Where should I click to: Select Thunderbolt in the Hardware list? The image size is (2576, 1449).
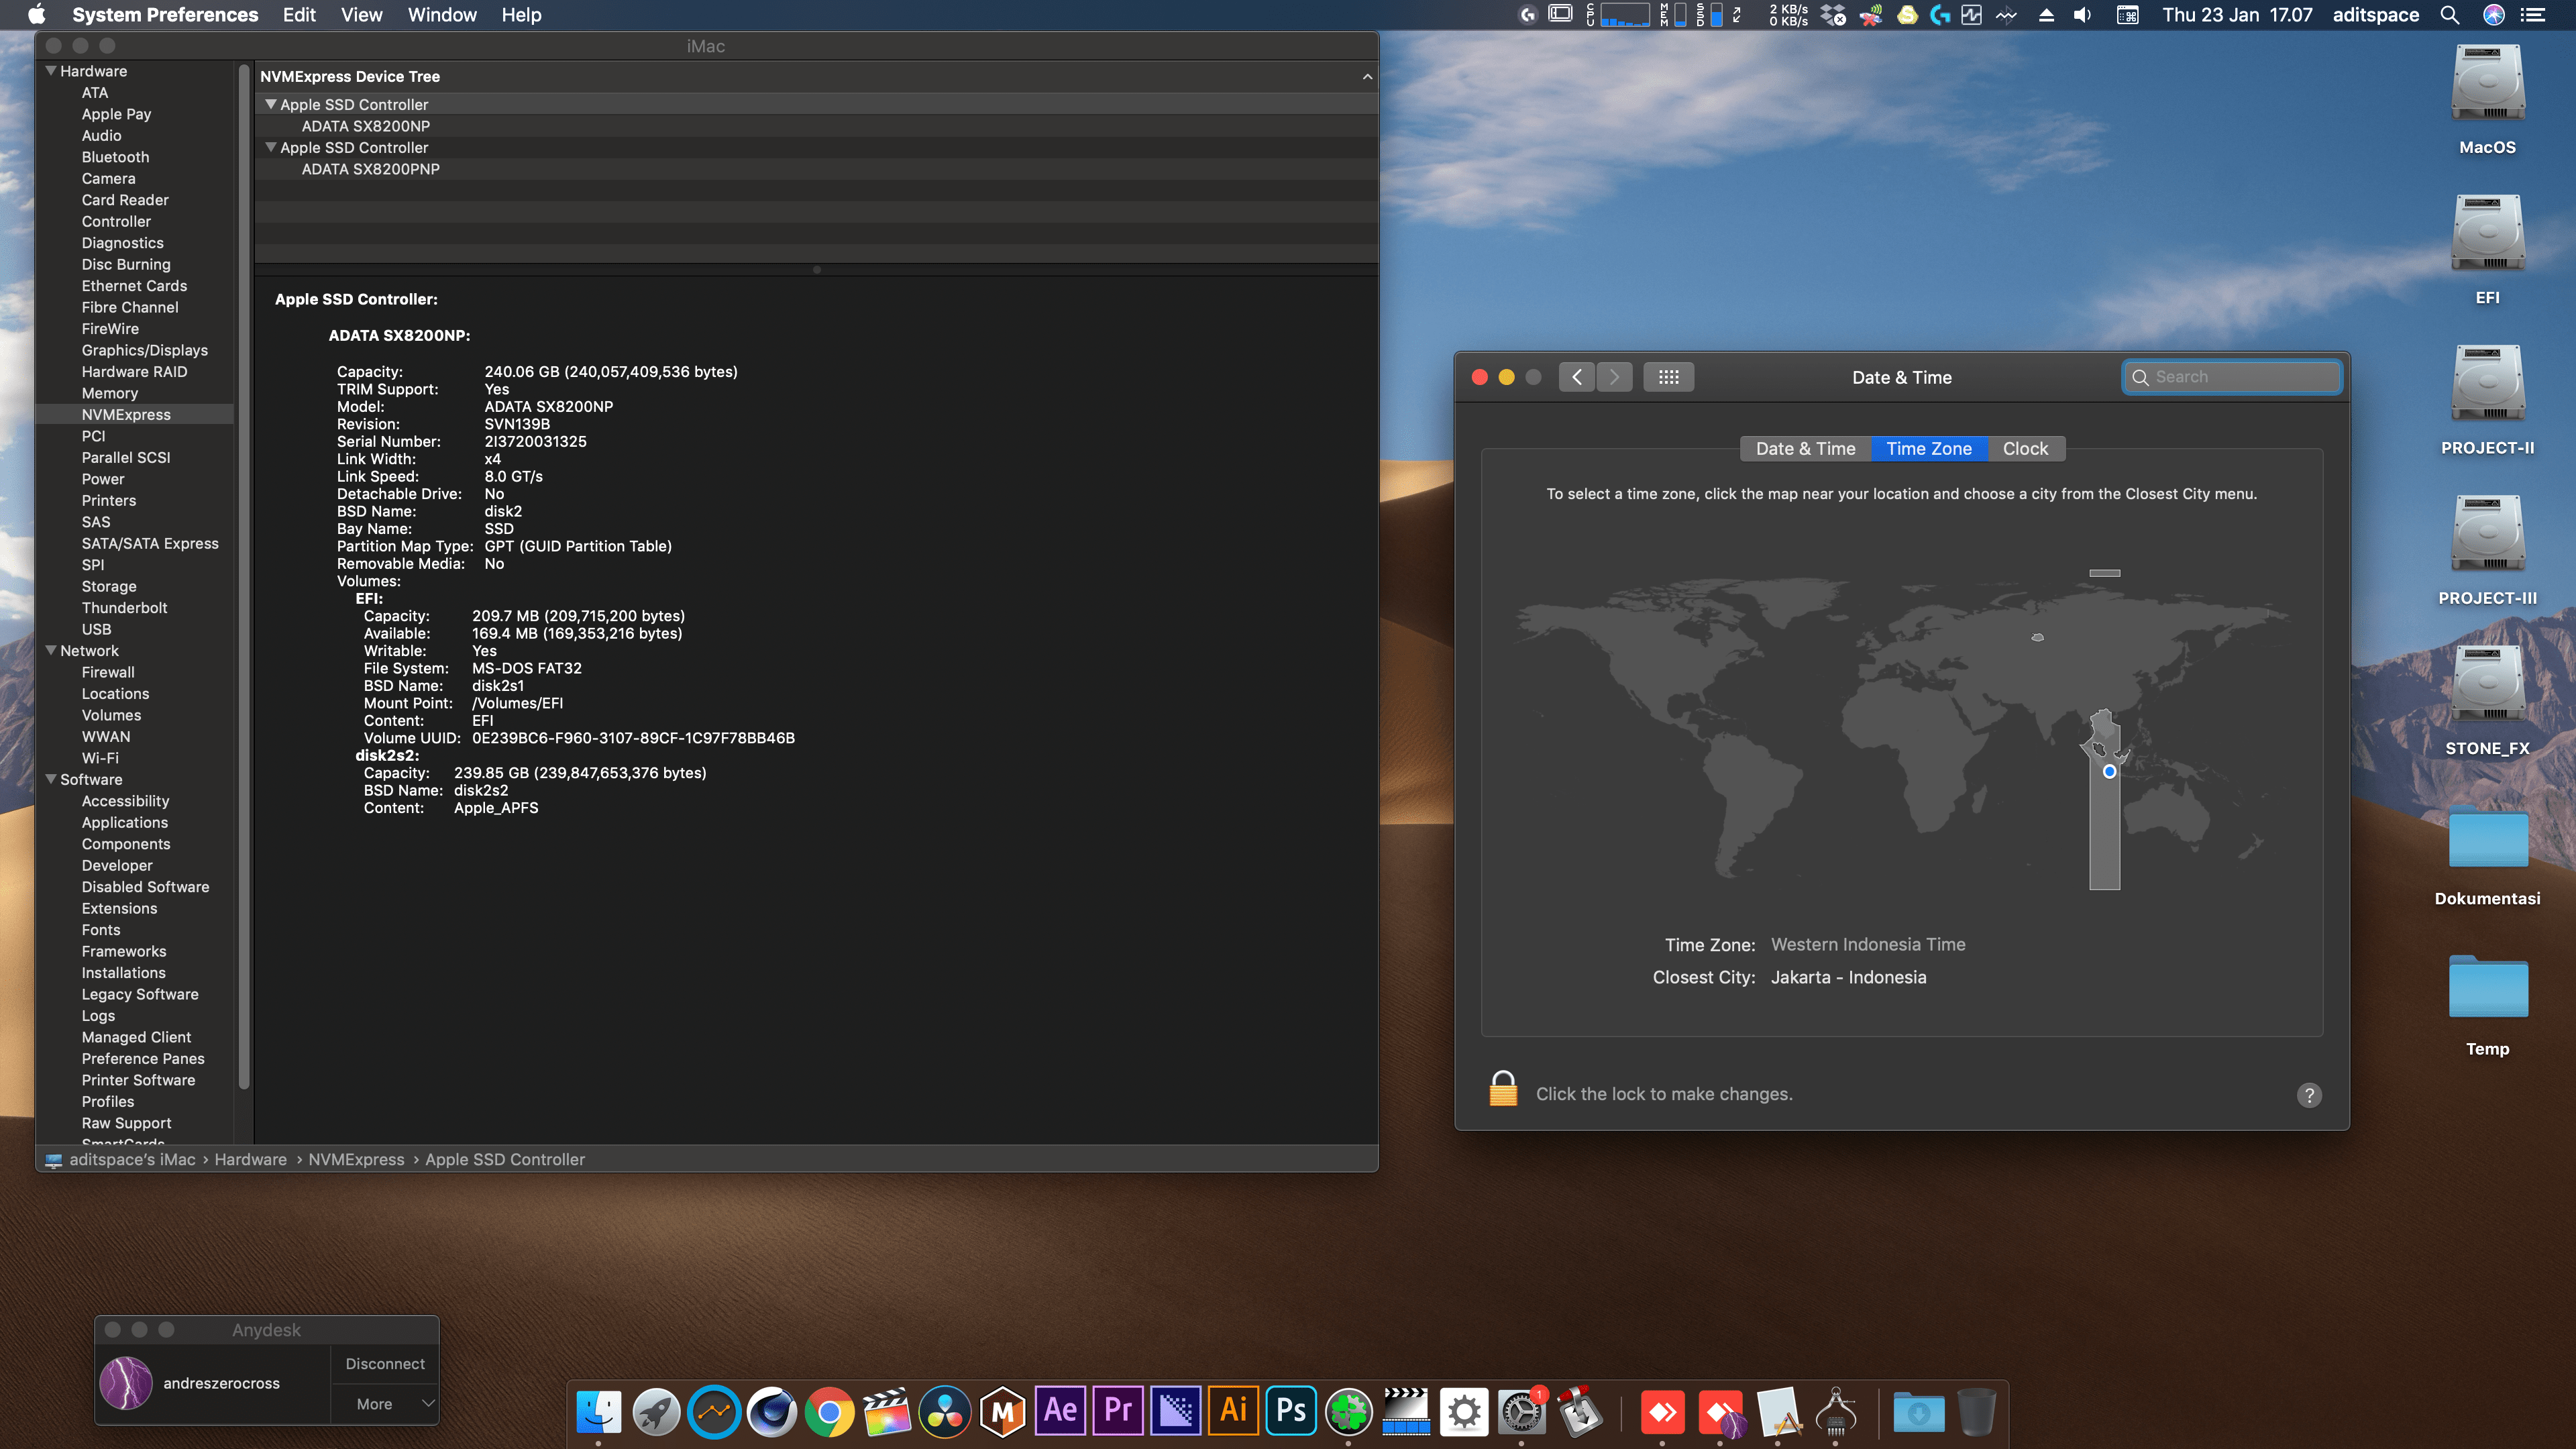pyautogui.click(x=124, y=608)
